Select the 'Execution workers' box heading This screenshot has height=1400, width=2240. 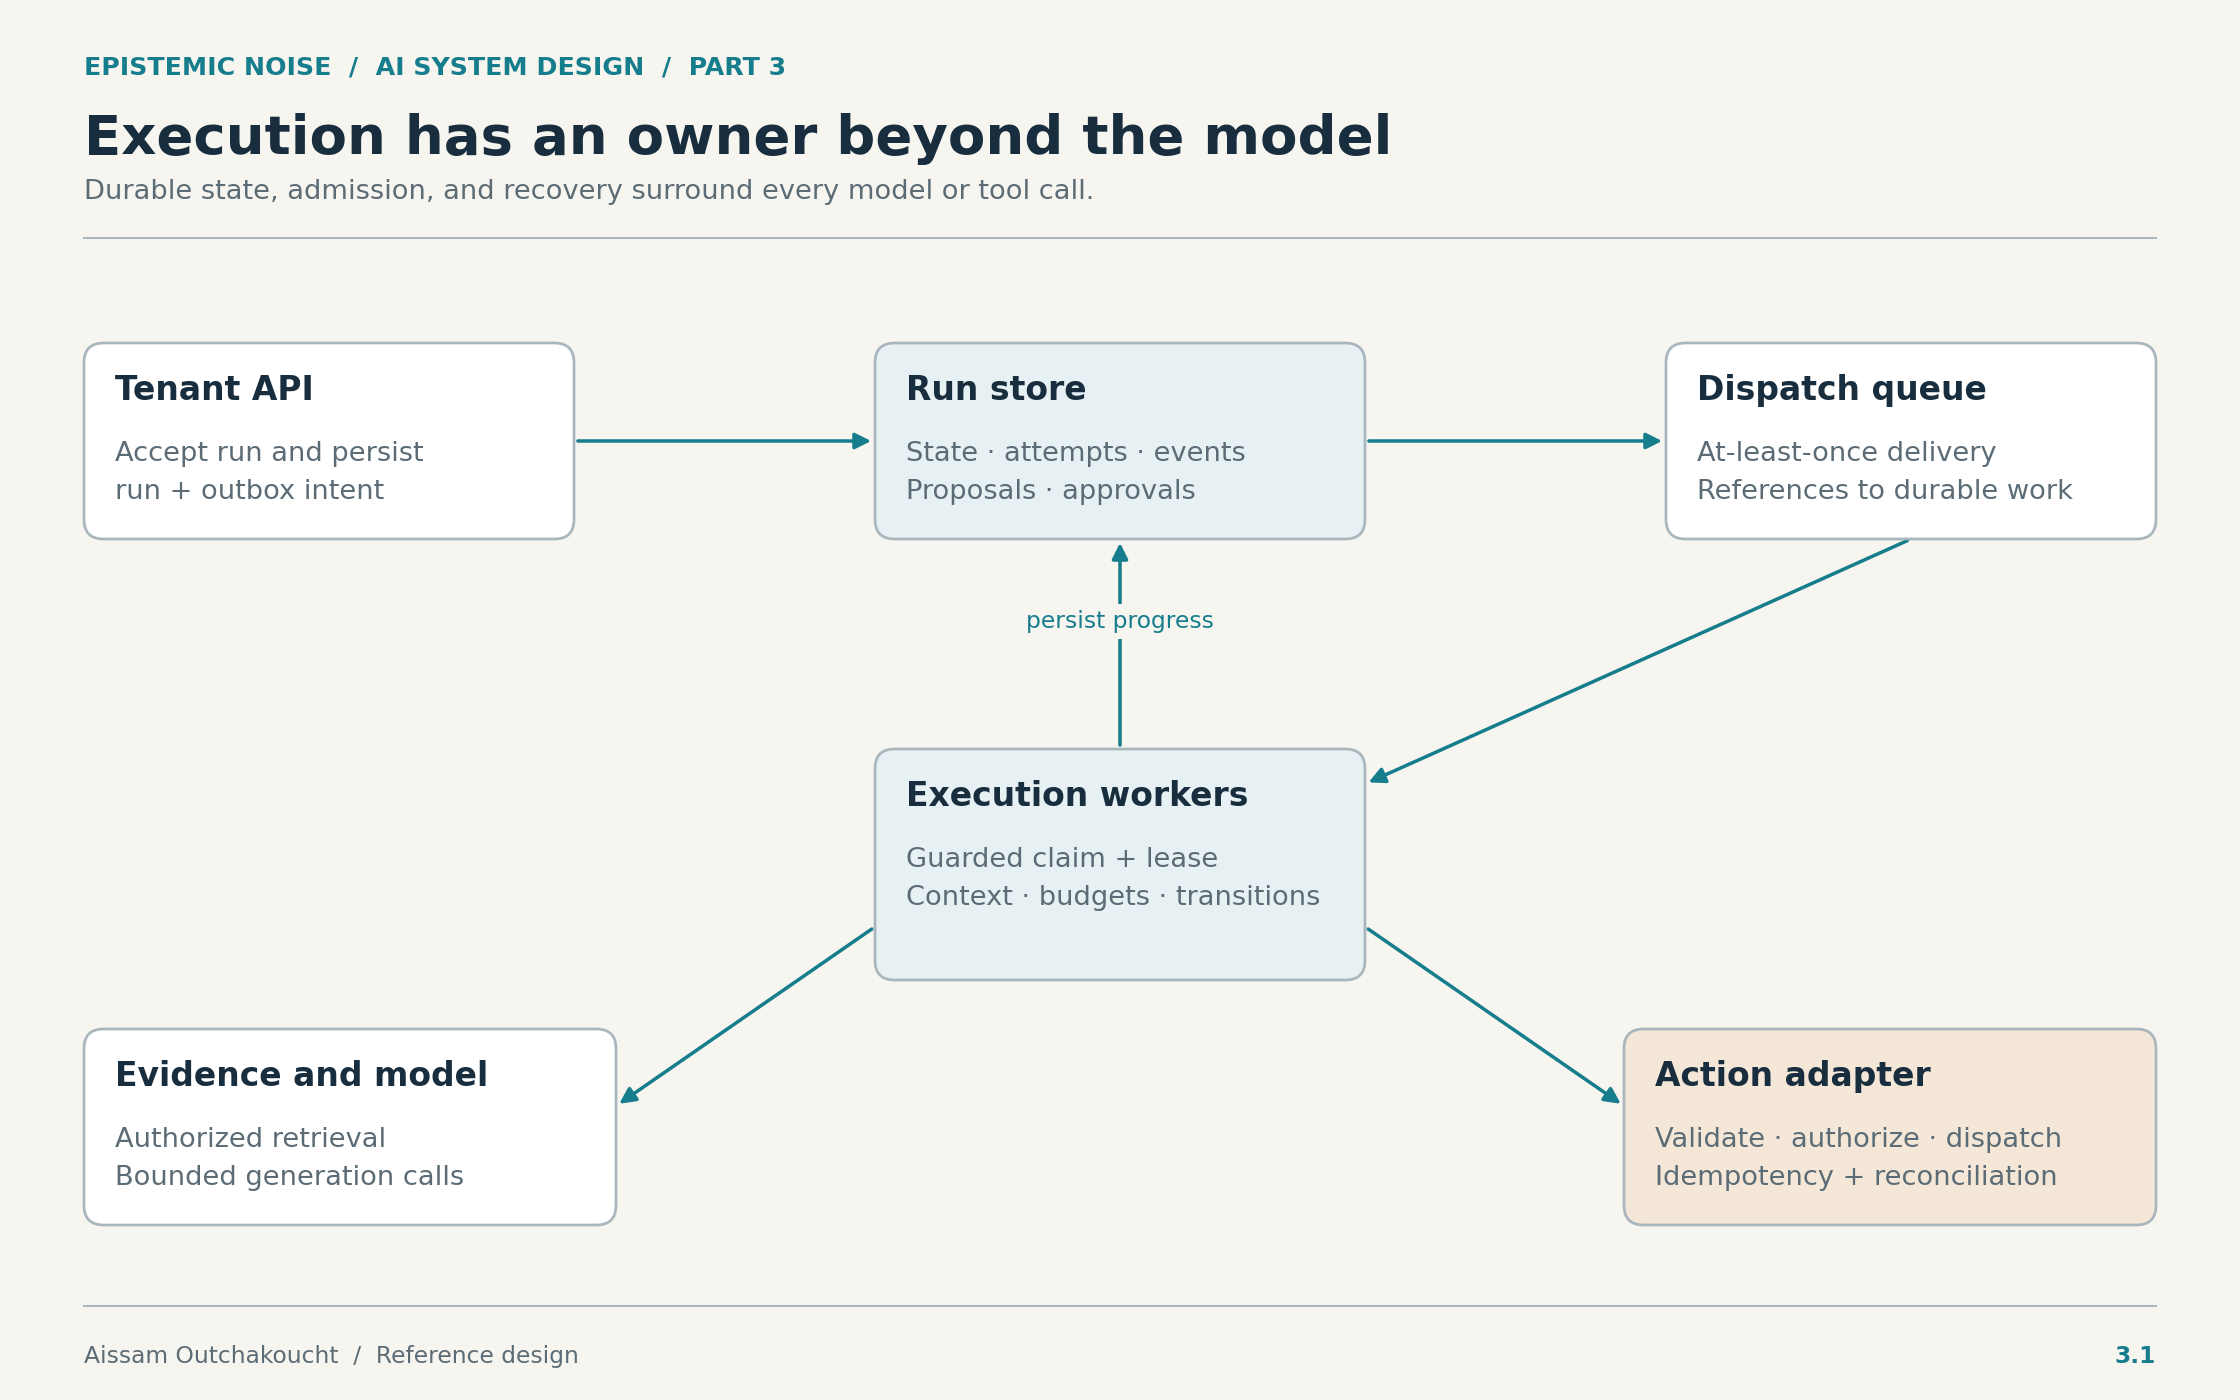pyautogui.click(x=1077, y=795)
